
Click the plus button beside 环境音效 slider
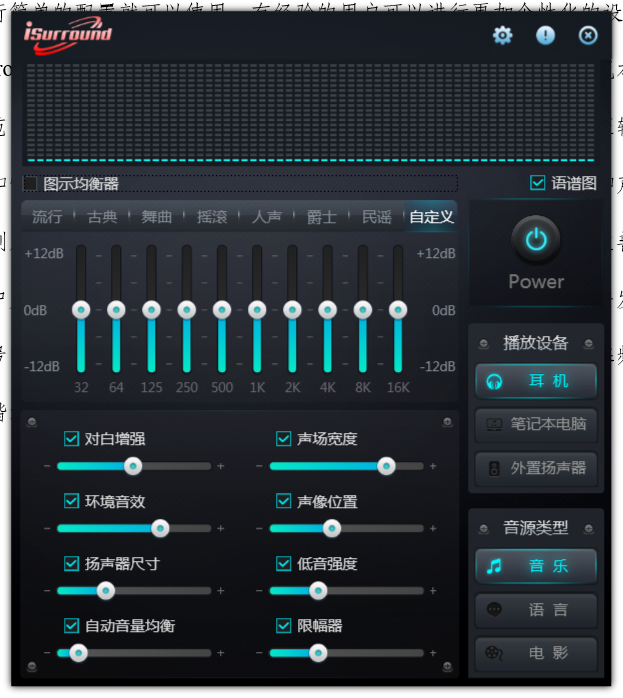click(221, 529)
